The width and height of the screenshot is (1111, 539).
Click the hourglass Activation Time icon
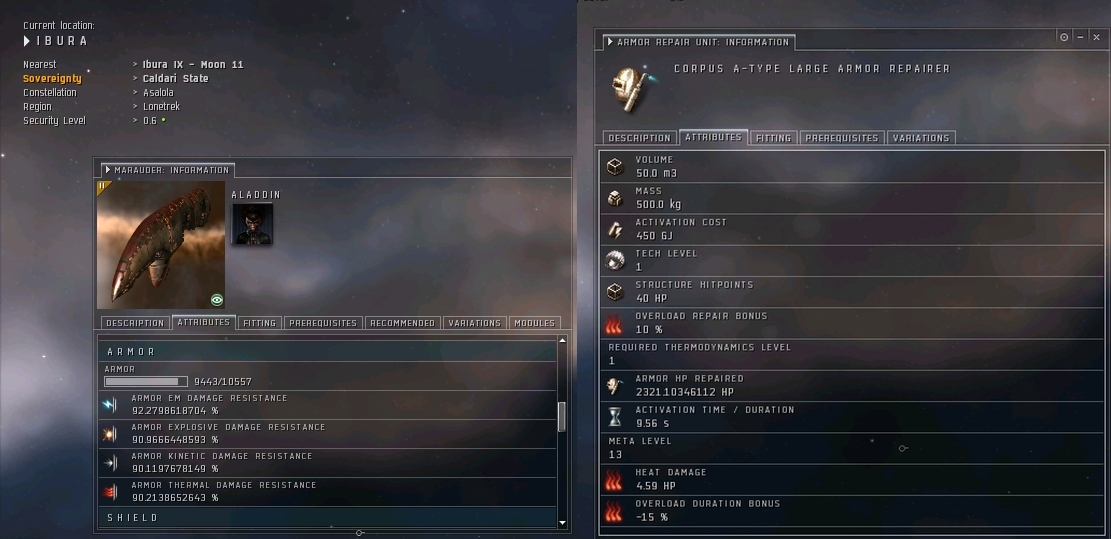pos(614,417)
